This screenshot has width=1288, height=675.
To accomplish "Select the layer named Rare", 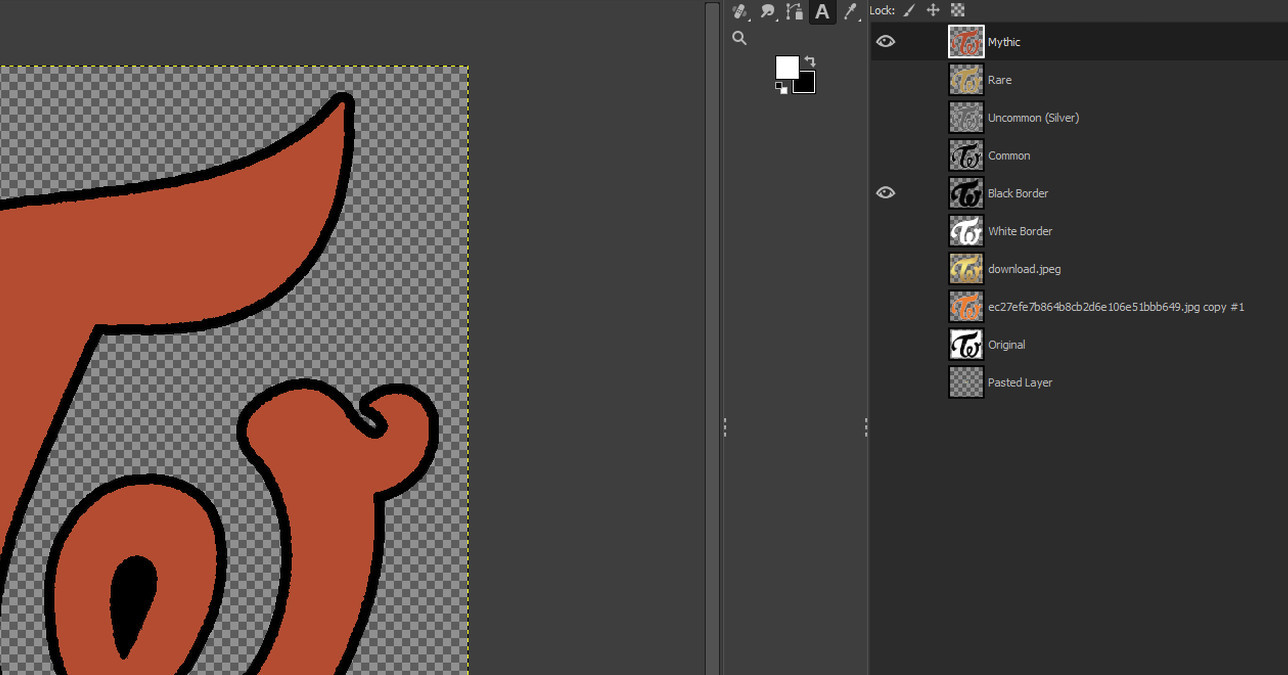I will [x=999, y=80].
